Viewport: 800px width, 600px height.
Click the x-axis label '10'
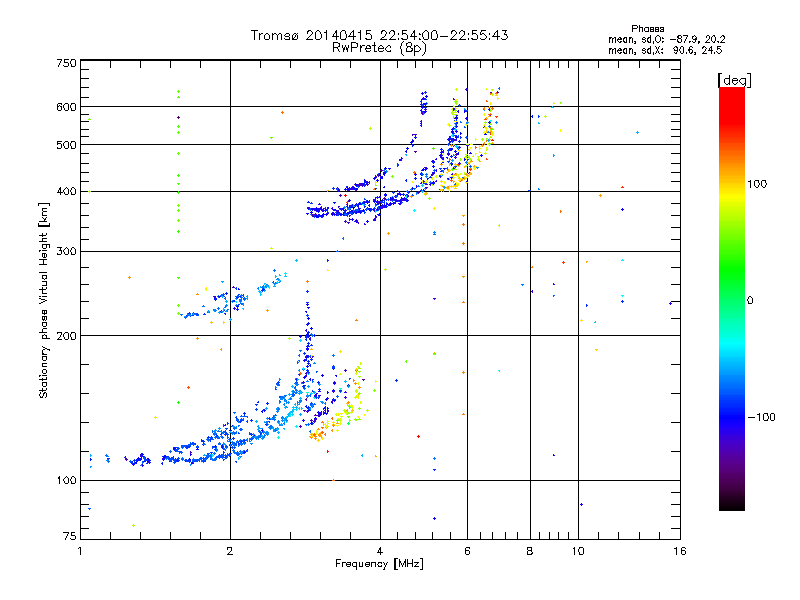click(578, 551)
